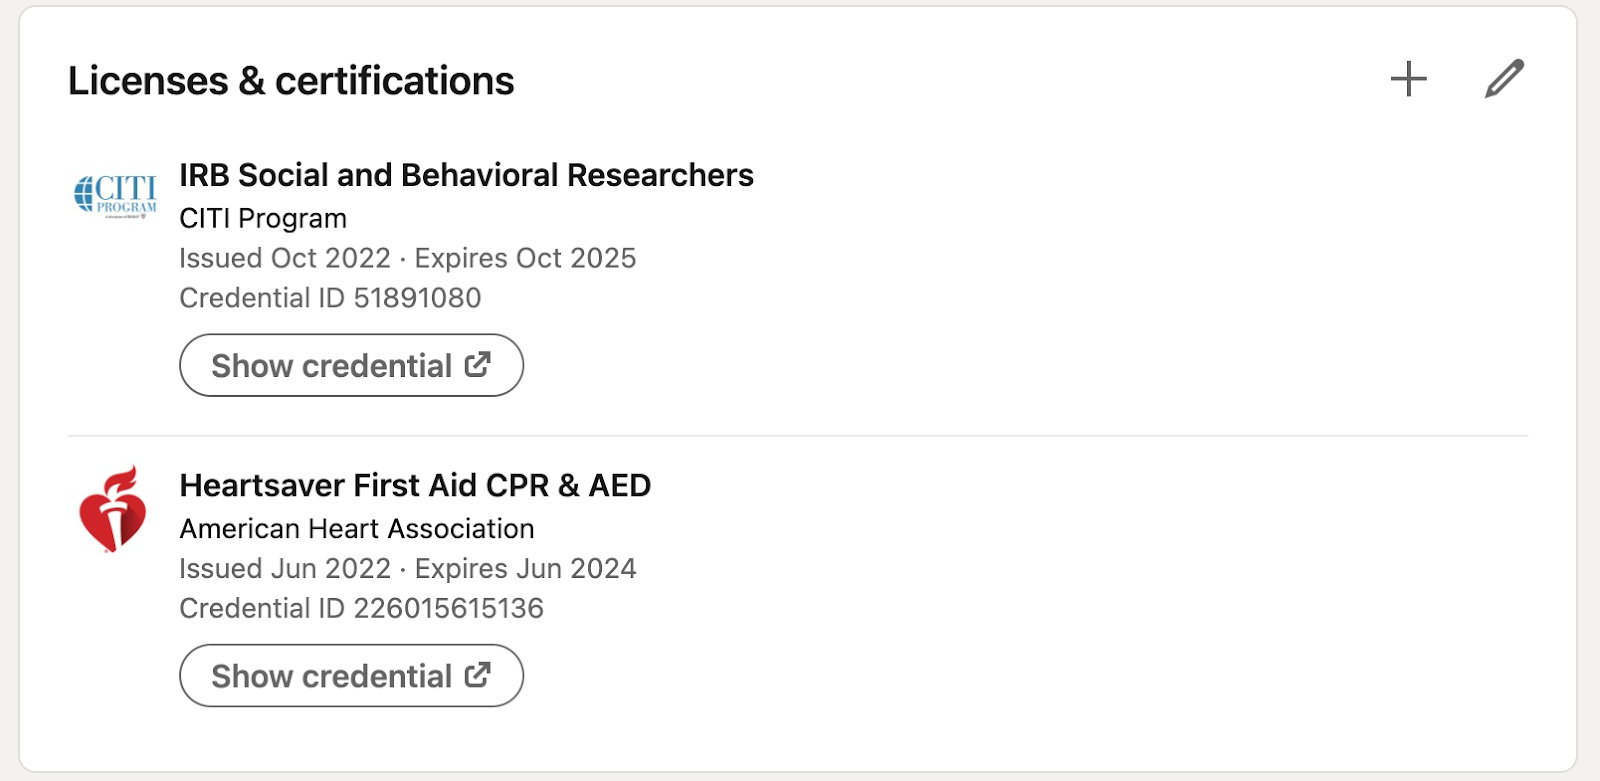The width and height of the screenshot is (1600, 781).
Task: Click the CITI Program issuer name
Action: tap(263, 218)
